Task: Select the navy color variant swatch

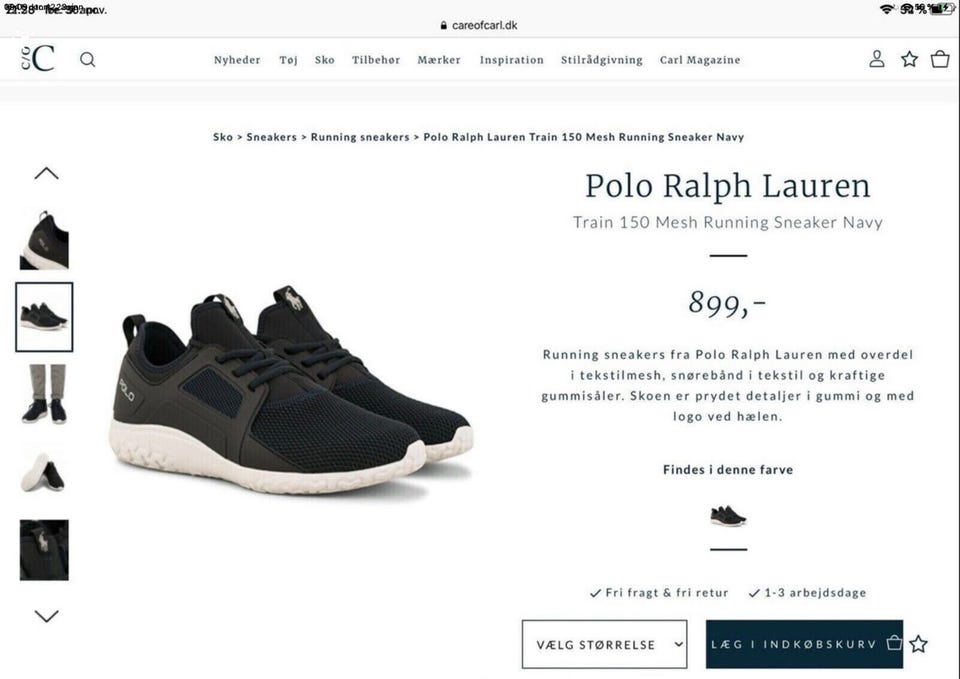Action: pos(727,516)
